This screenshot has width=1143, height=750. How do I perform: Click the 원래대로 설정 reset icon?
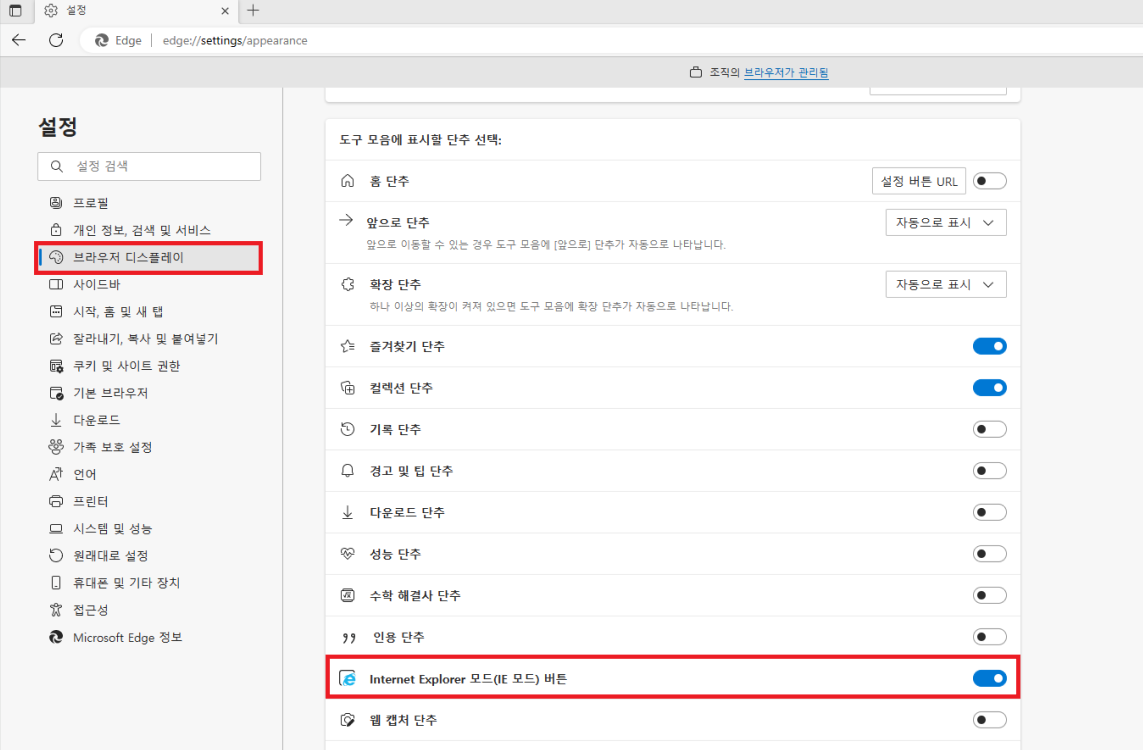pos(56,555)
